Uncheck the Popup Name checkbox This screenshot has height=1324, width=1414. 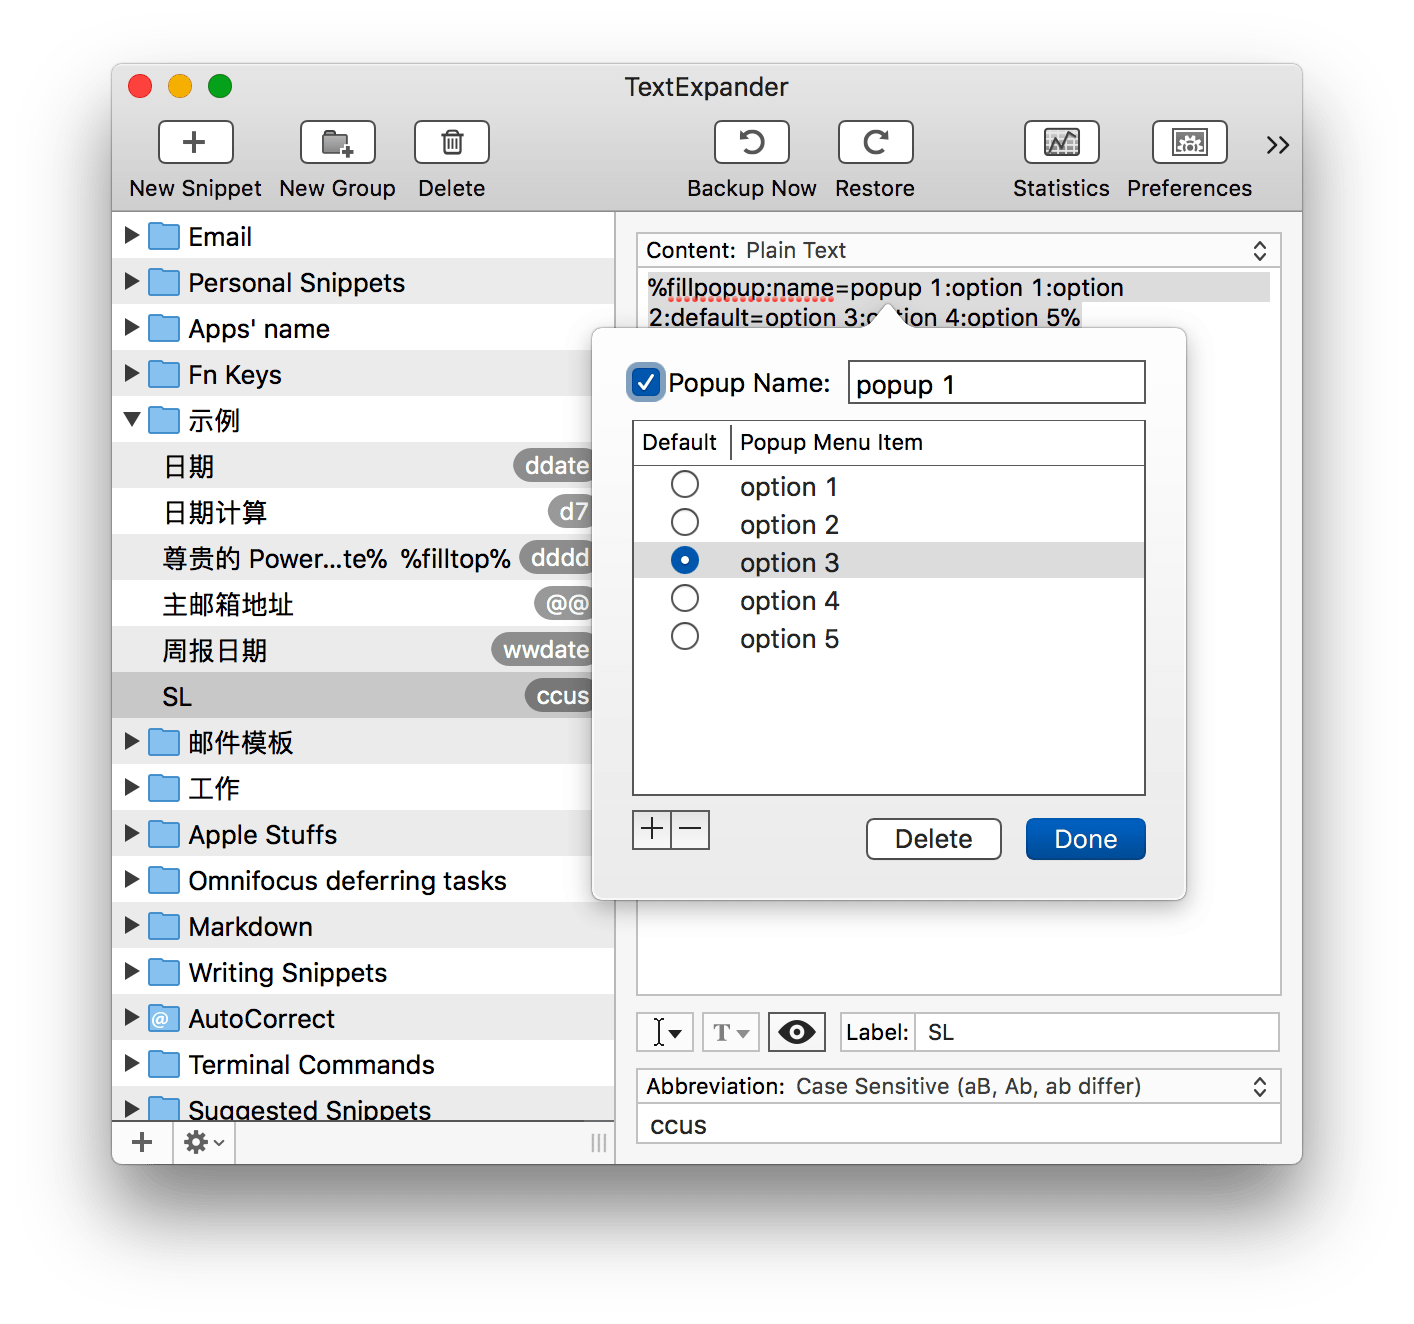pos(646,383)
